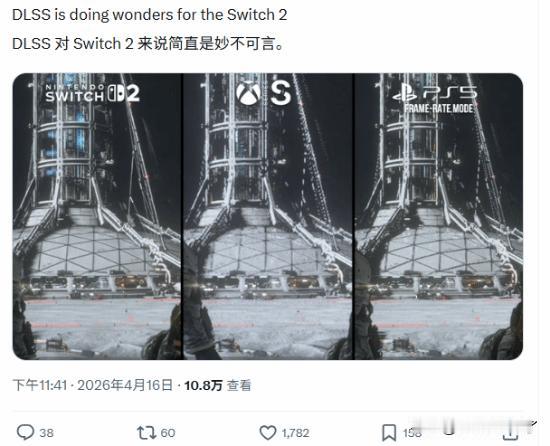Open the retweet count 60
This screenshot has height=446, width=550.
coord(168,433)
